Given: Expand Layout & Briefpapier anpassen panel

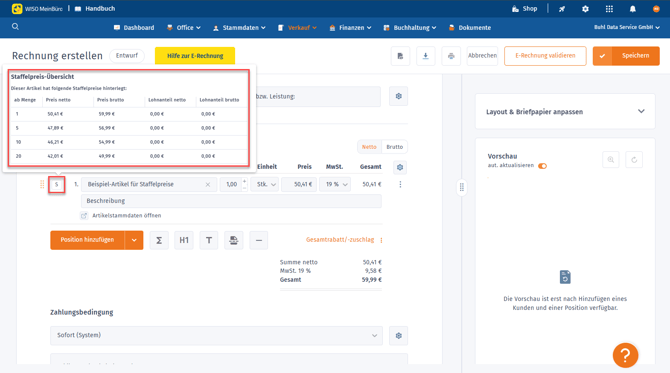Looking at the screenshot, I should tap(565, 112).
